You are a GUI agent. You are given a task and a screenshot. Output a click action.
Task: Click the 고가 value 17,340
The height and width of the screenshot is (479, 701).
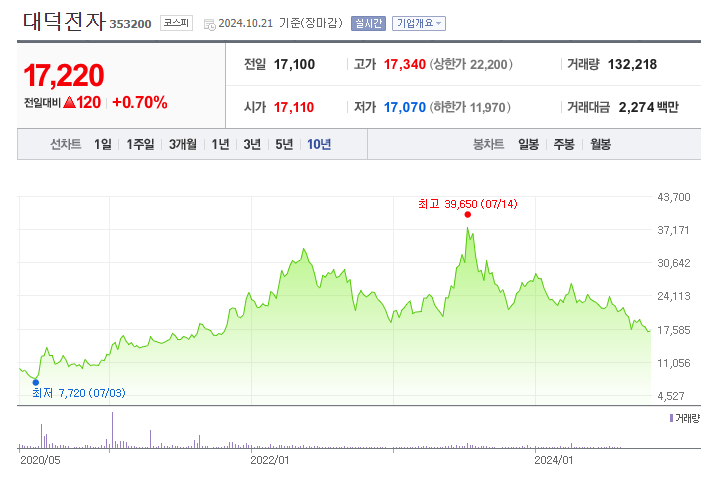click(405, 64)
